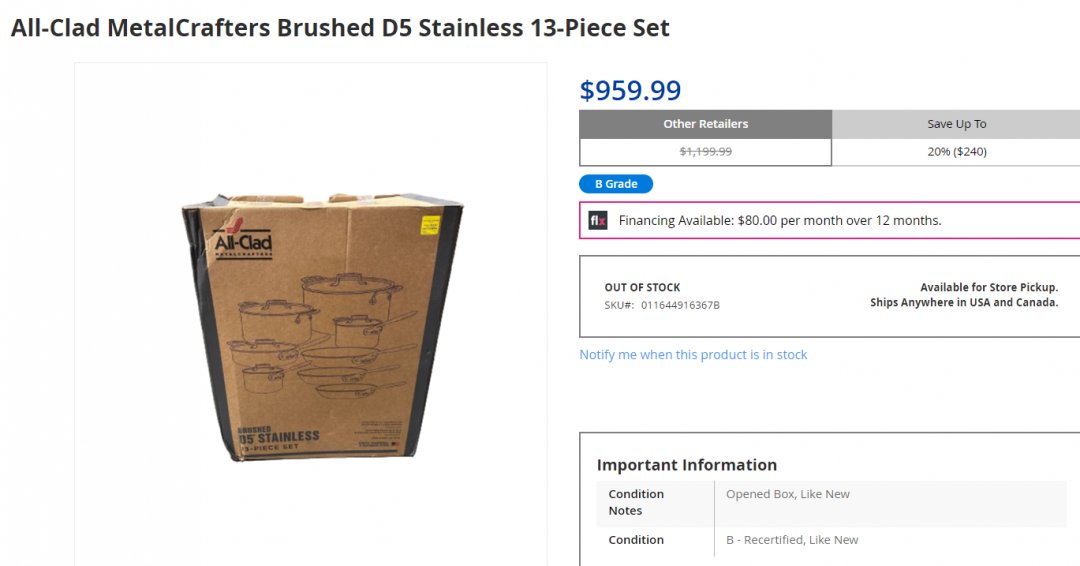Click the B - Recertified, Like New value
The height and width of the screenshot is (566, 1080).
point(792,540)
